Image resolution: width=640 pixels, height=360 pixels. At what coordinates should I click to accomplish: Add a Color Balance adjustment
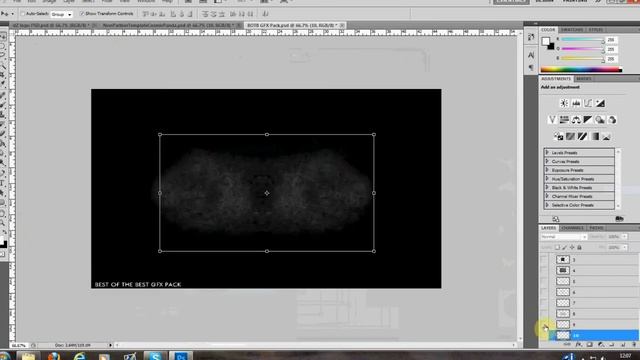tap(576, 120)
